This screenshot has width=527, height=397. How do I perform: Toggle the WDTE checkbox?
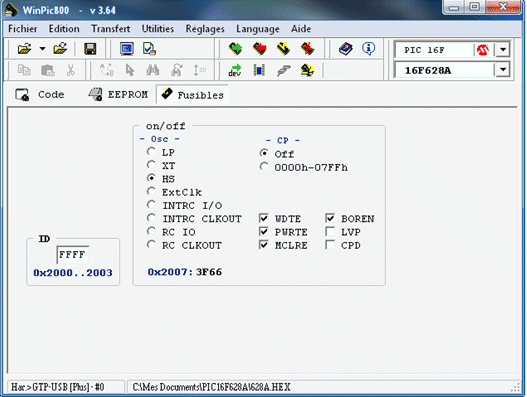[264, 219]
